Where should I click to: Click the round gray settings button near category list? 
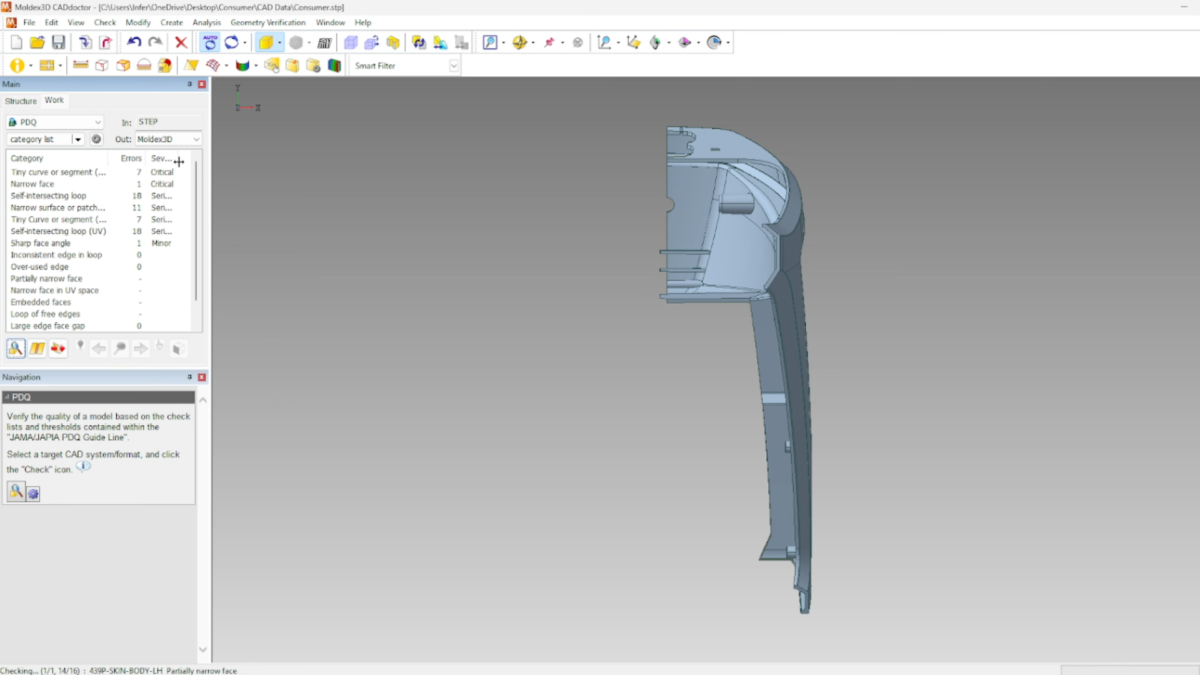pyautogui.click(x=96, y=139)
